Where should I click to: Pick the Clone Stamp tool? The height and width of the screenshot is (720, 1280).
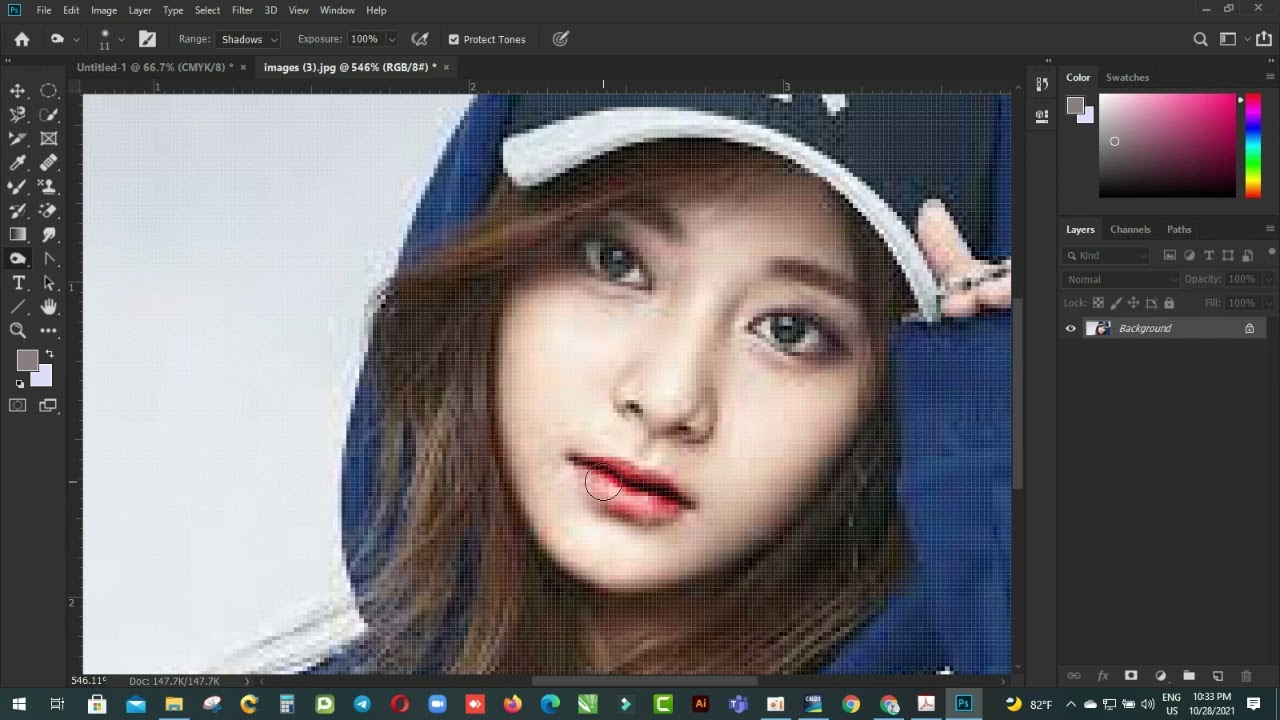[48, 187]
